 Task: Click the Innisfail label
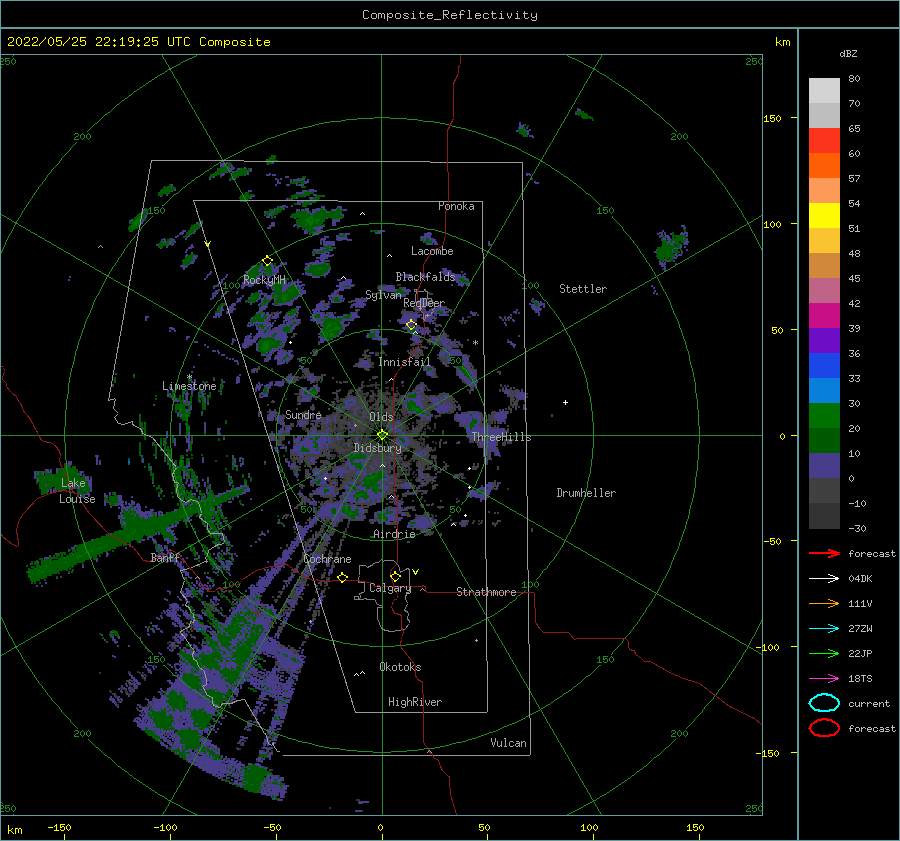404,362
